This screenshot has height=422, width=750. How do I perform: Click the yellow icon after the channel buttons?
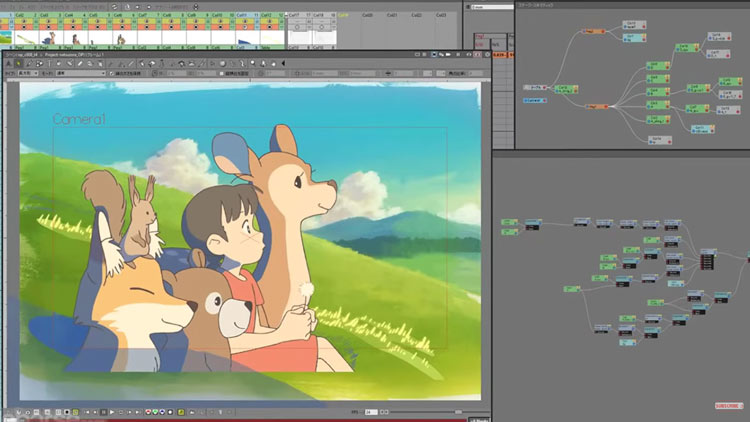[180, 412]
